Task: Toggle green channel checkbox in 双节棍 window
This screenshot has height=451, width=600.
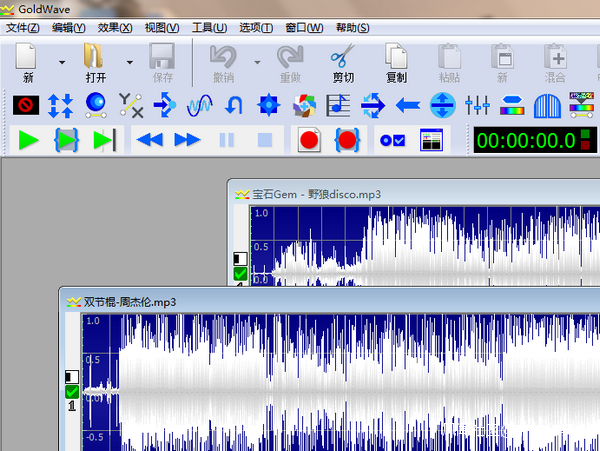Action: click(x=72, y=392)
